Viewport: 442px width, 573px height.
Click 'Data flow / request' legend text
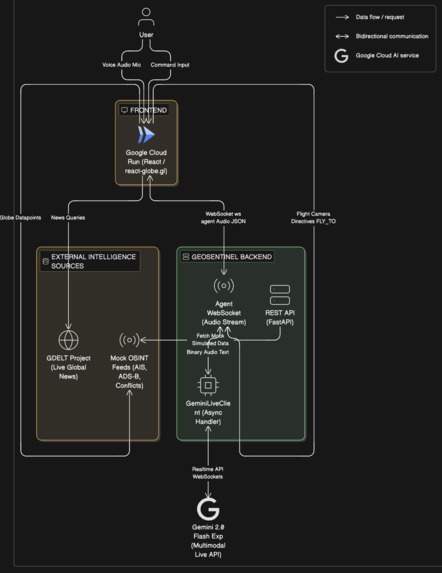pos(380,17)
